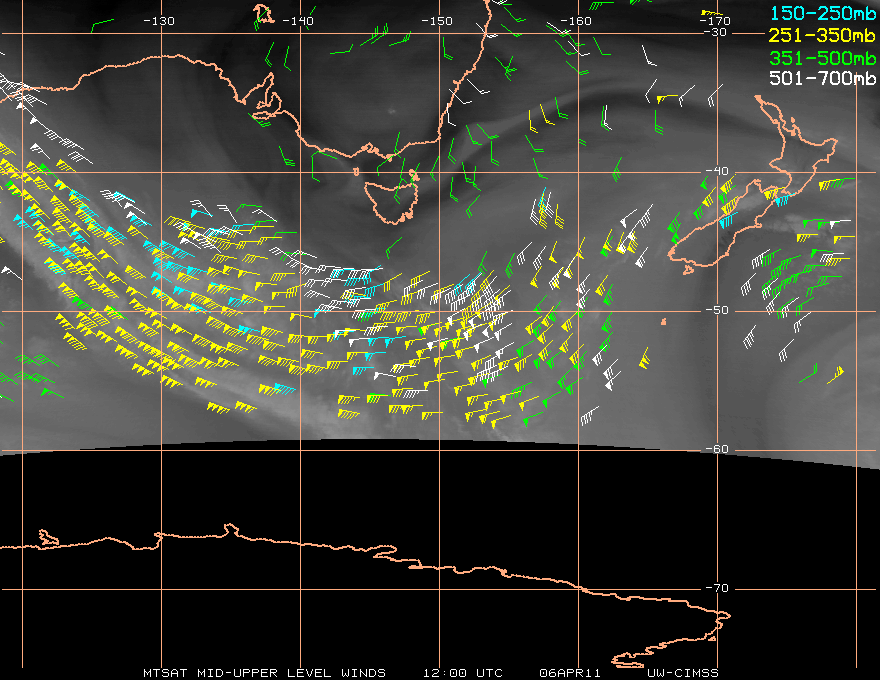880x680 pixels.
Task: Click the -150 longitude label
Action: [x=437, y=21]
